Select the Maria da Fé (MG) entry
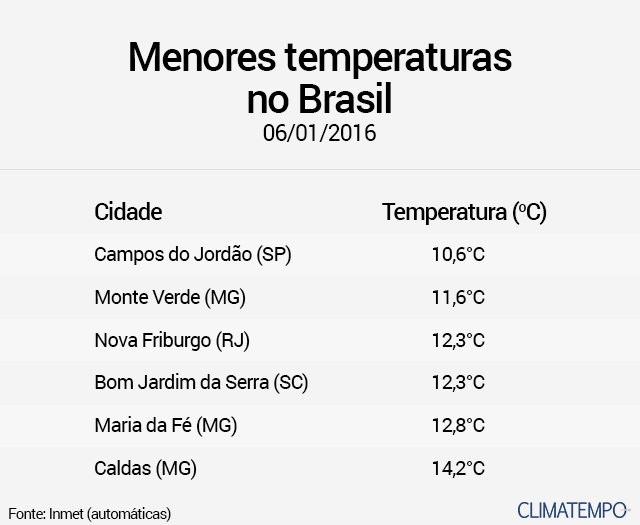This screenshot has width=640, height=525. pos(166,425)
